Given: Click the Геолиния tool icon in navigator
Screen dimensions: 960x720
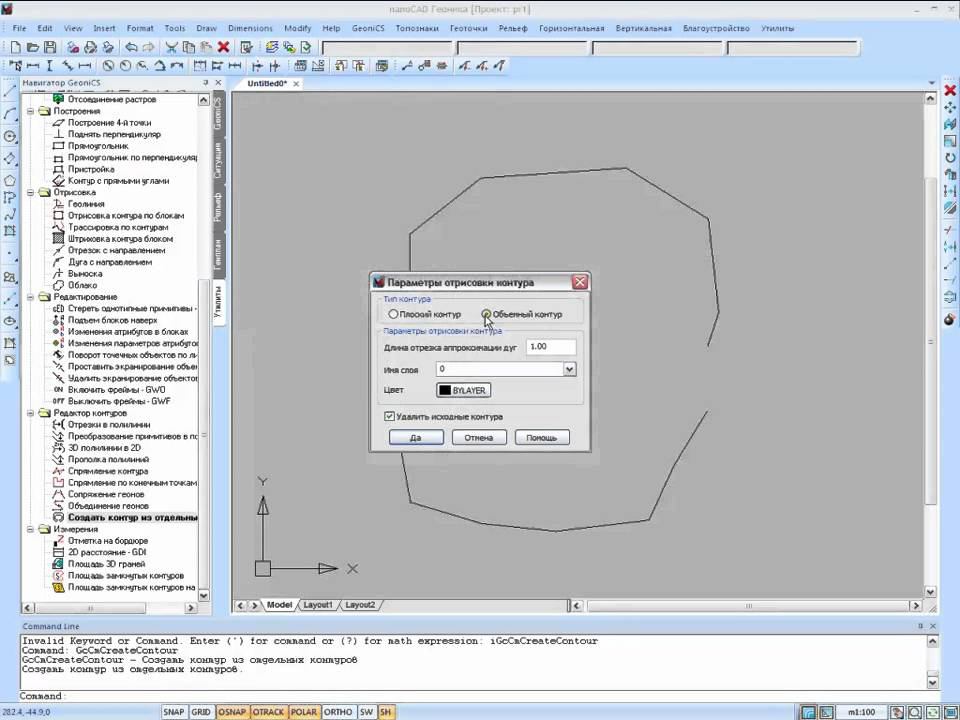Looking at the screenshot, I should [x=59, y=204].
